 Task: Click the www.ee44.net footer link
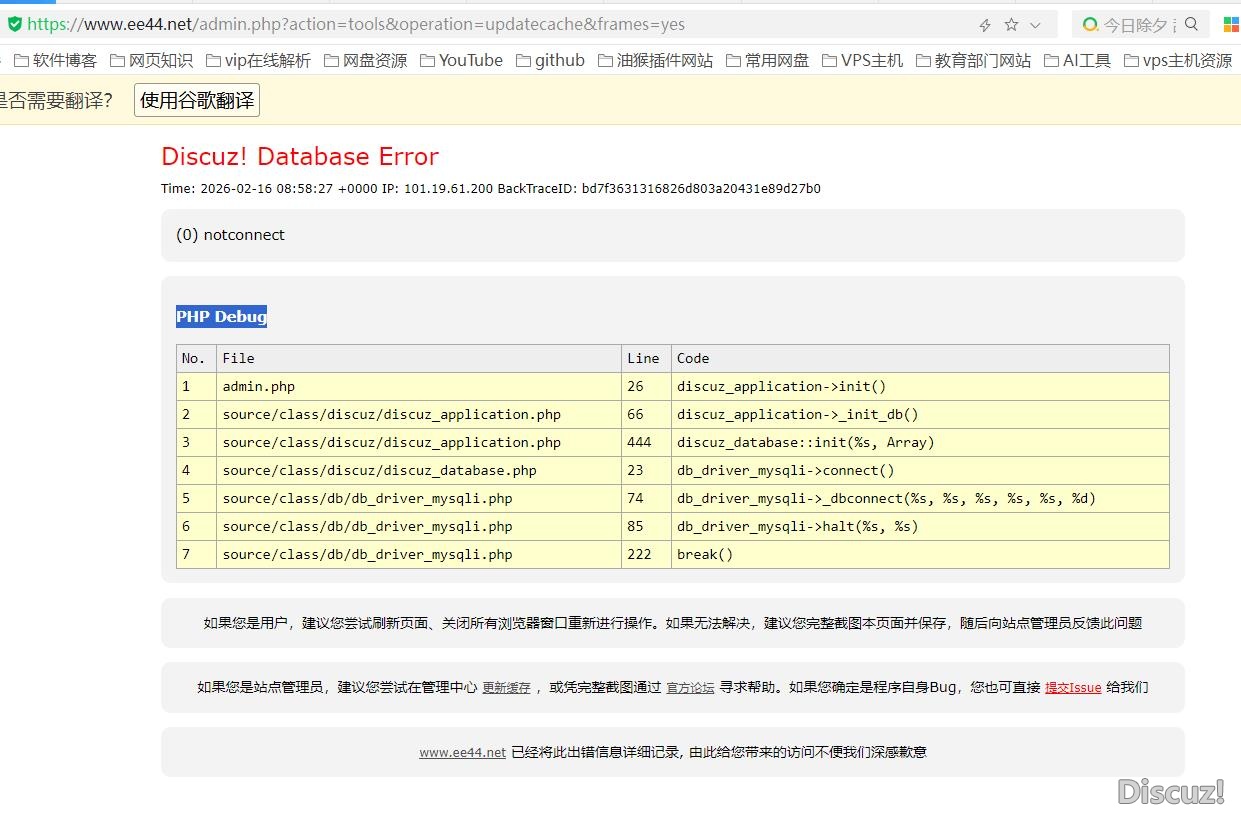[462, 752]
